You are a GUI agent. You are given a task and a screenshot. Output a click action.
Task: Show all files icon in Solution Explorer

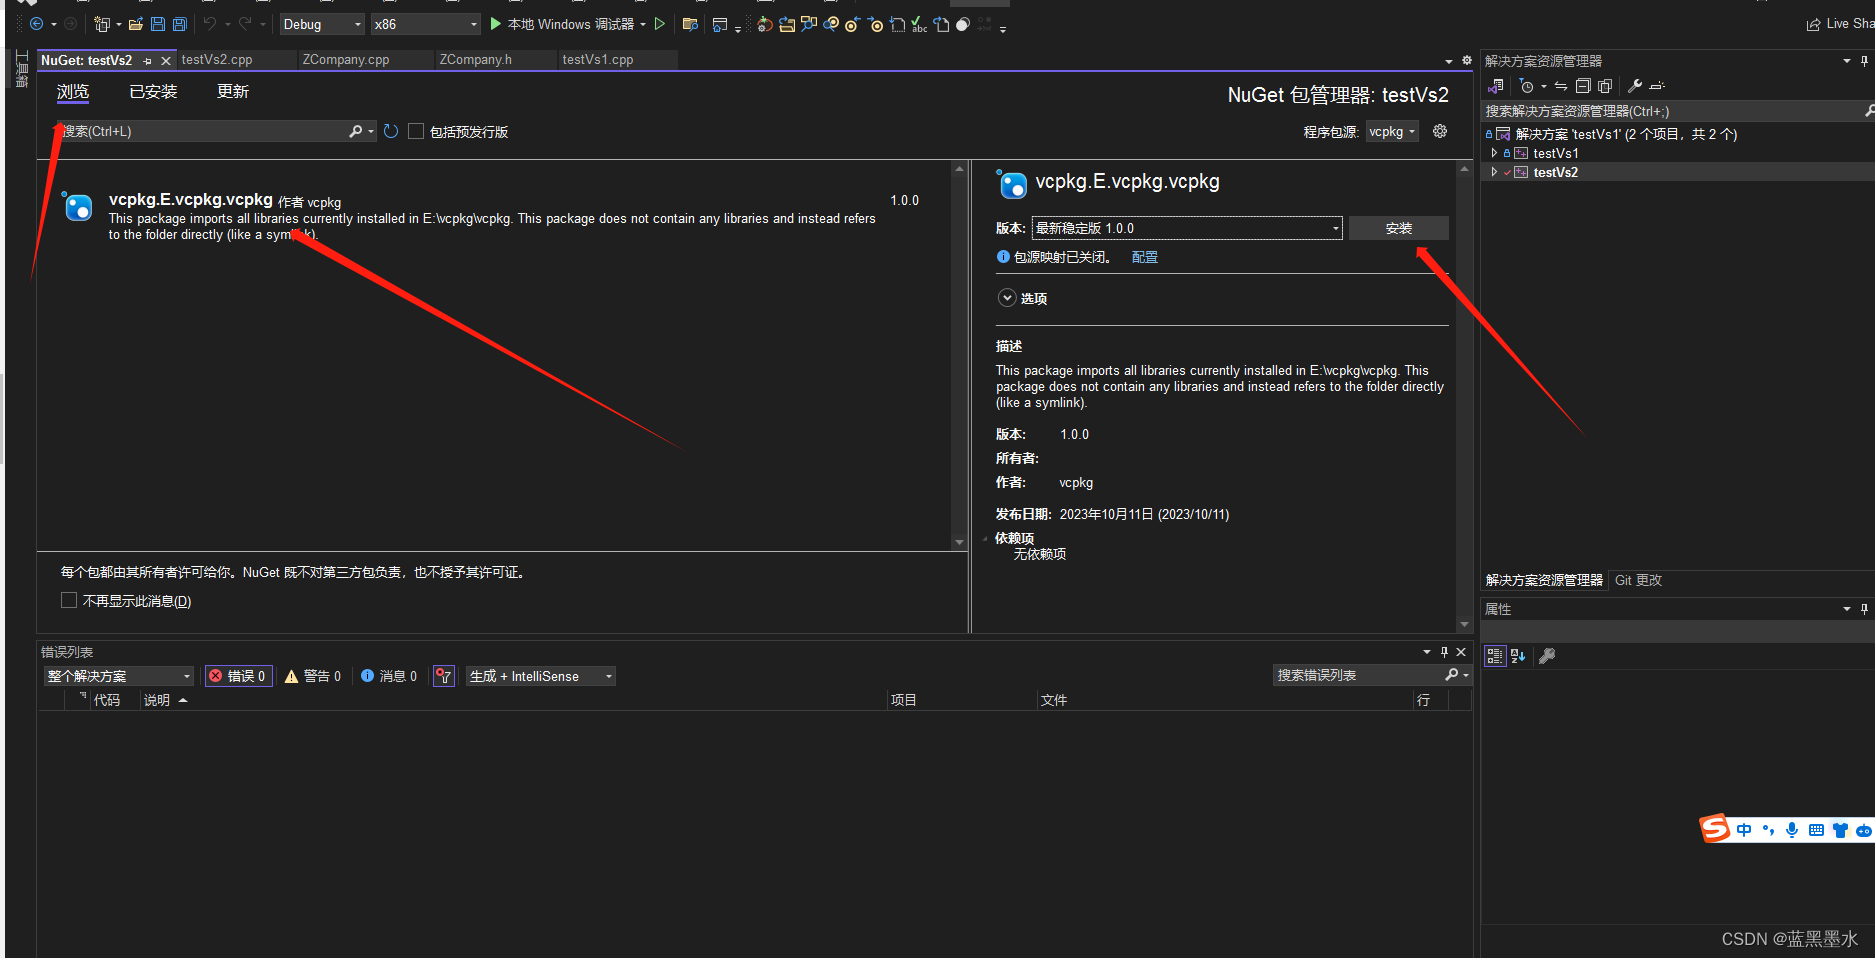tap(1605, 86)
